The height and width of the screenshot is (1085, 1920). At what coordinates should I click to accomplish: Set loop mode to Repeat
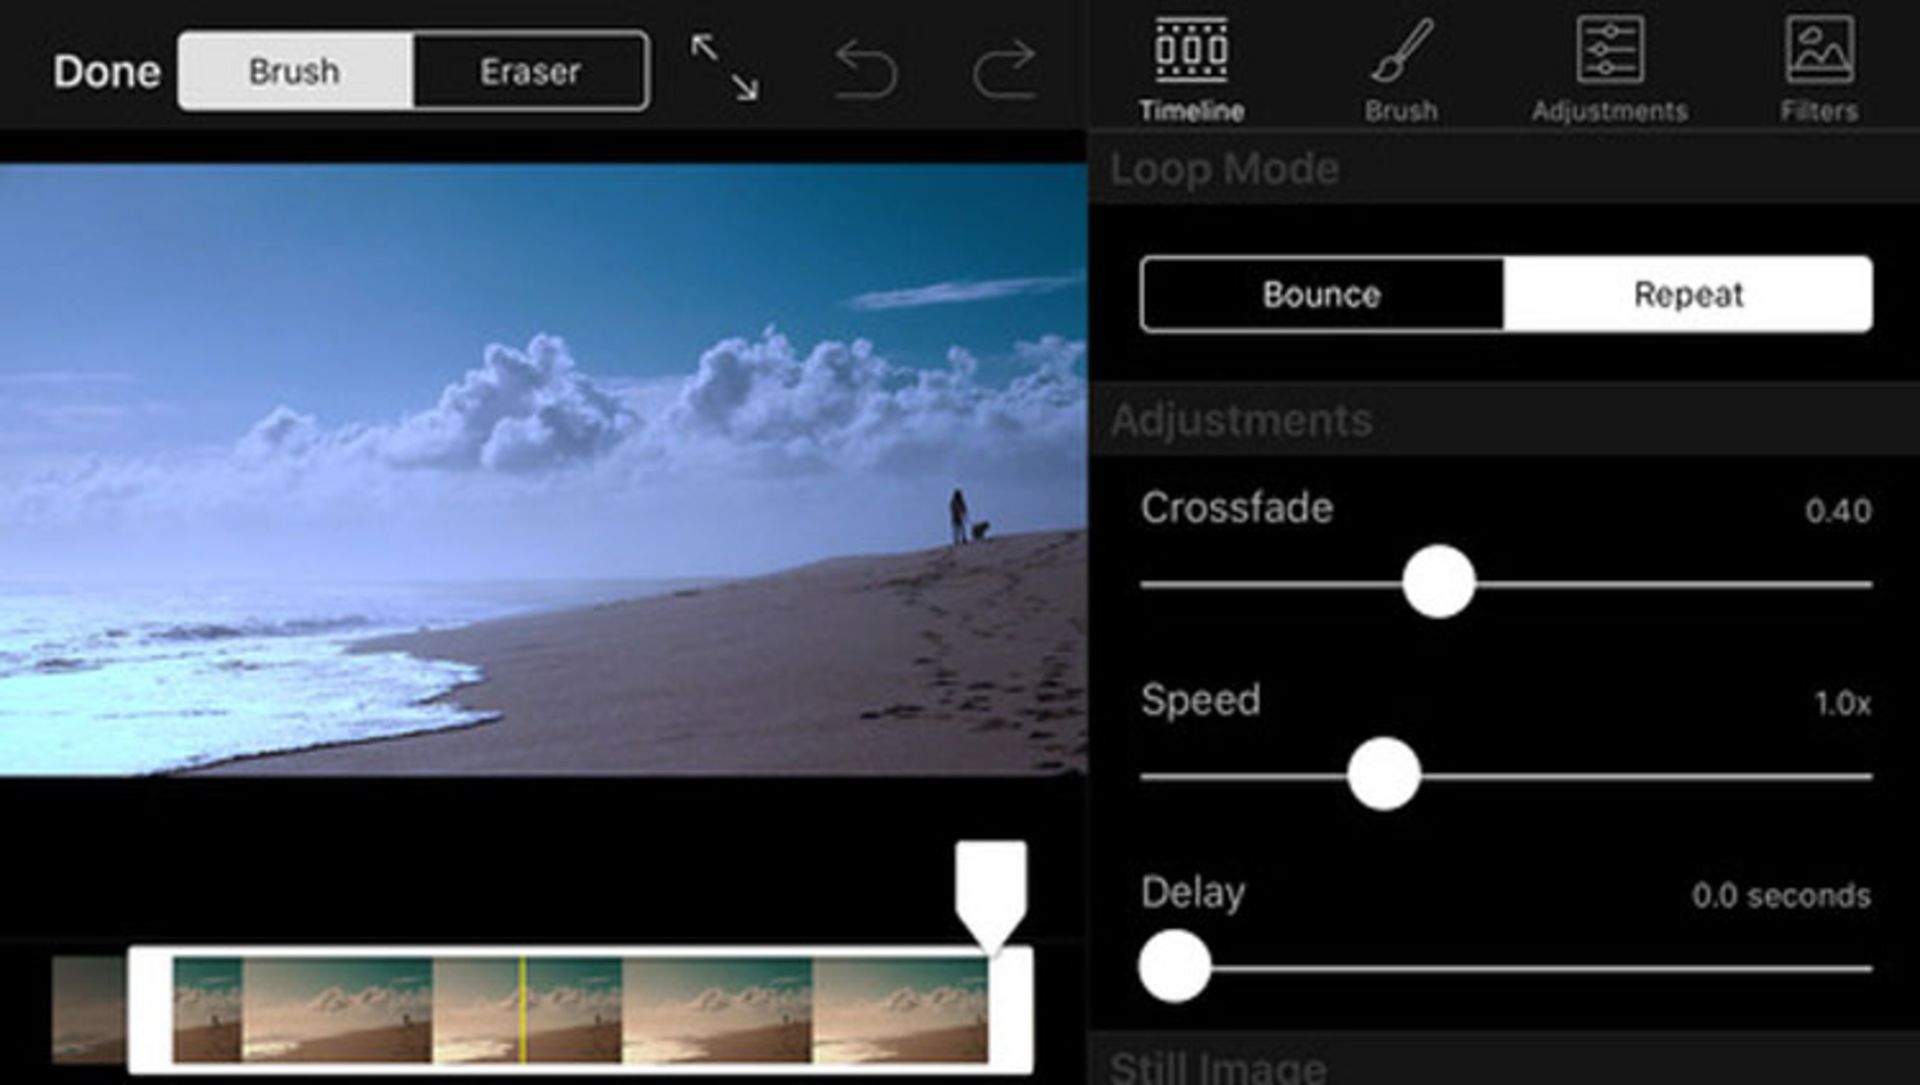tap(1688, 294)
